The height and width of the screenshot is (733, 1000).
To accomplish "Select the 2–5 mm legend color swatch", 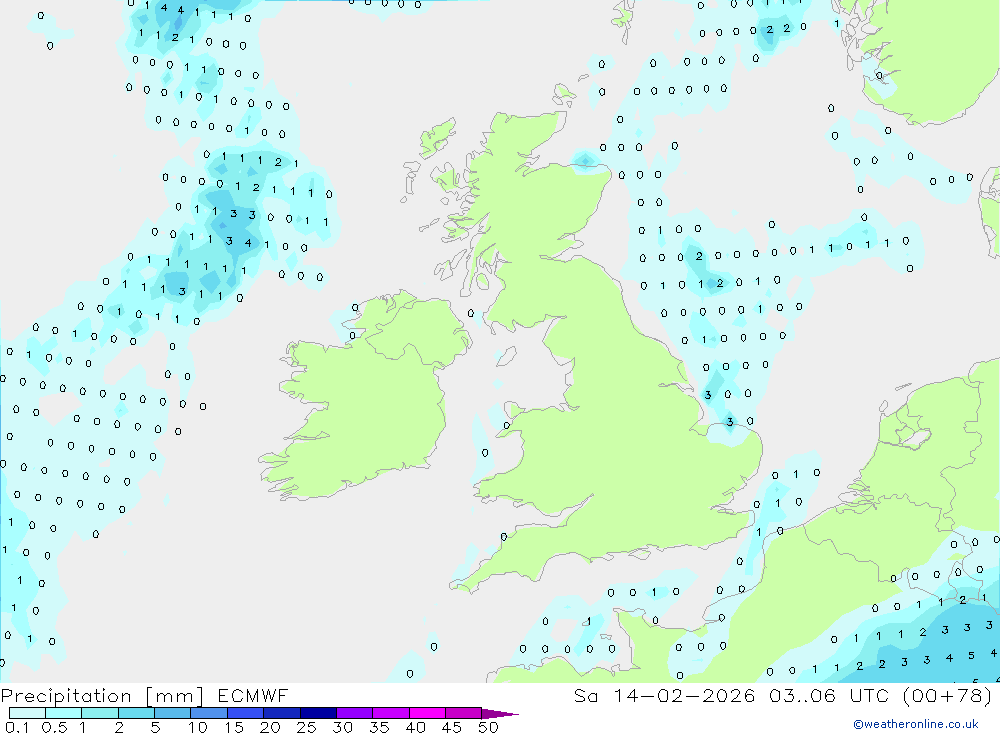I will (136, 713).
